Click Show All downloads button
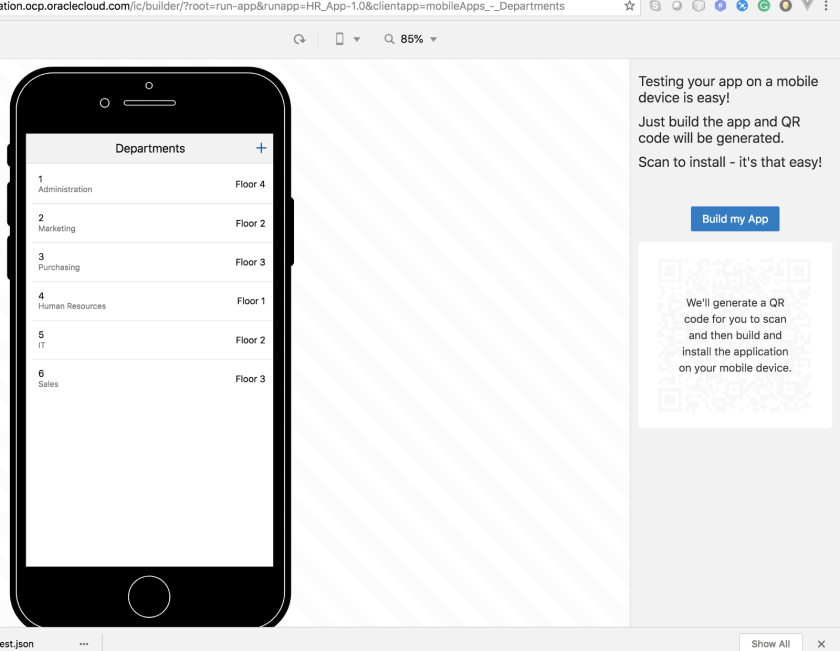This screenshot has height=651, width=840. point(770,644)
